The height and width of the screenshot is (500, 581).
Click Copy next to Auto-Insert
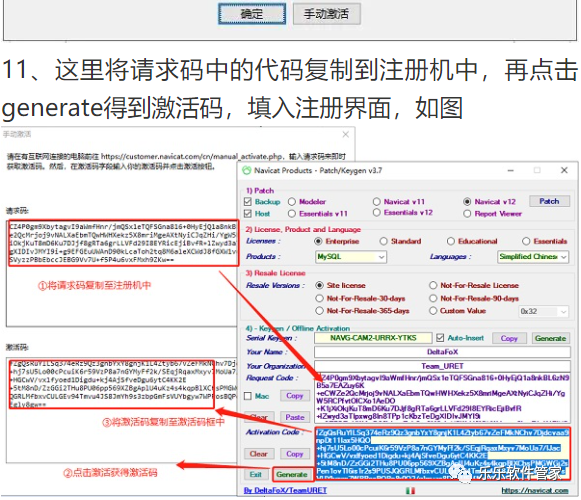coord(509,338)
